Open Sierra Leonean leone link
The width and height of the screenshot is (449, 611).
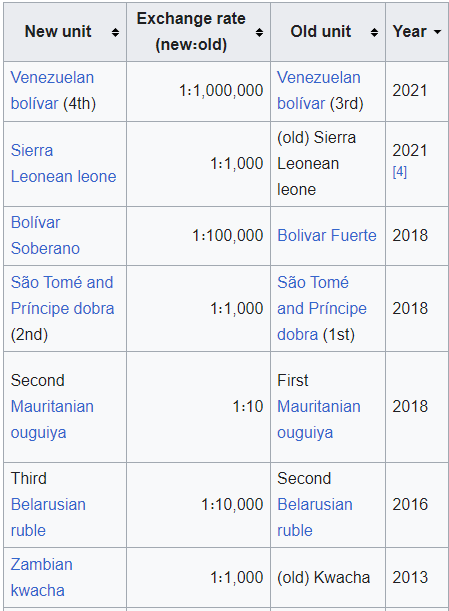pyautogui.click(x=64, y=163)
